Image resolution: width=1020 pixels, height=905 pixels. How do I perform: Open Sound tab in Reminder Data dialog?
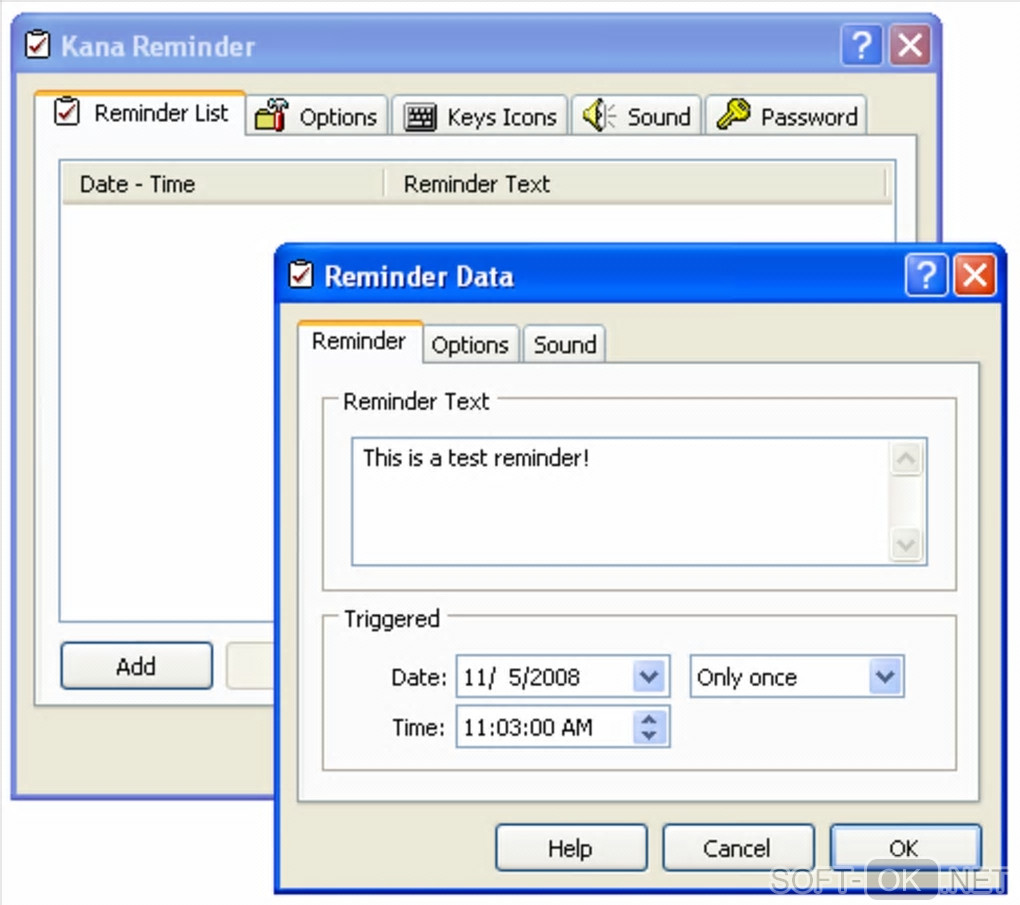coord(565,344)
